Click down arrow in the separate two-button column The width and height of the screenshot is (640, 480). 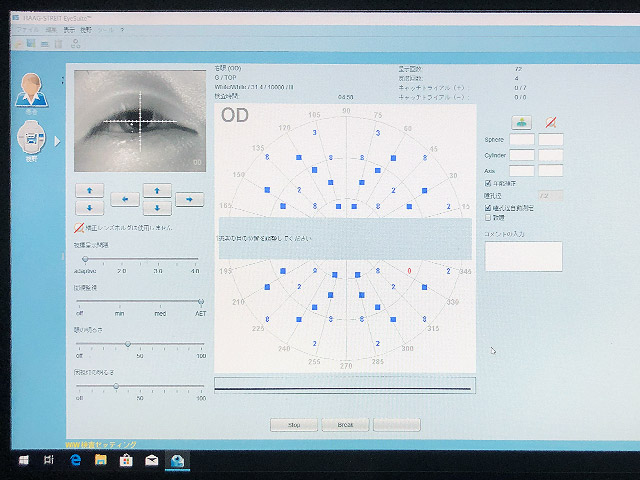click(89, 208)
